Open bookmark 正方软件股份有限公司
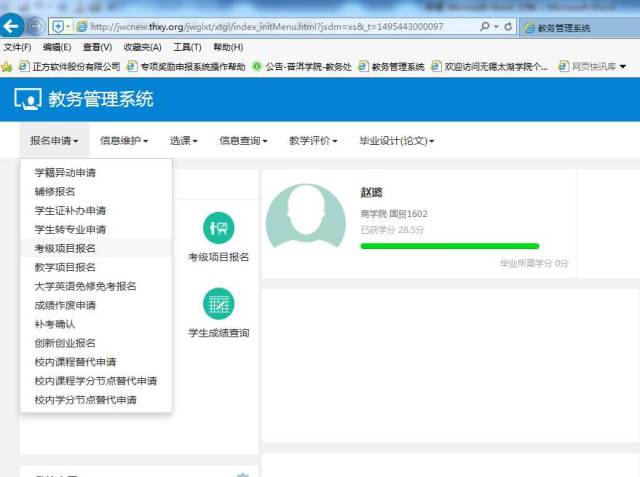 [70, 67]
